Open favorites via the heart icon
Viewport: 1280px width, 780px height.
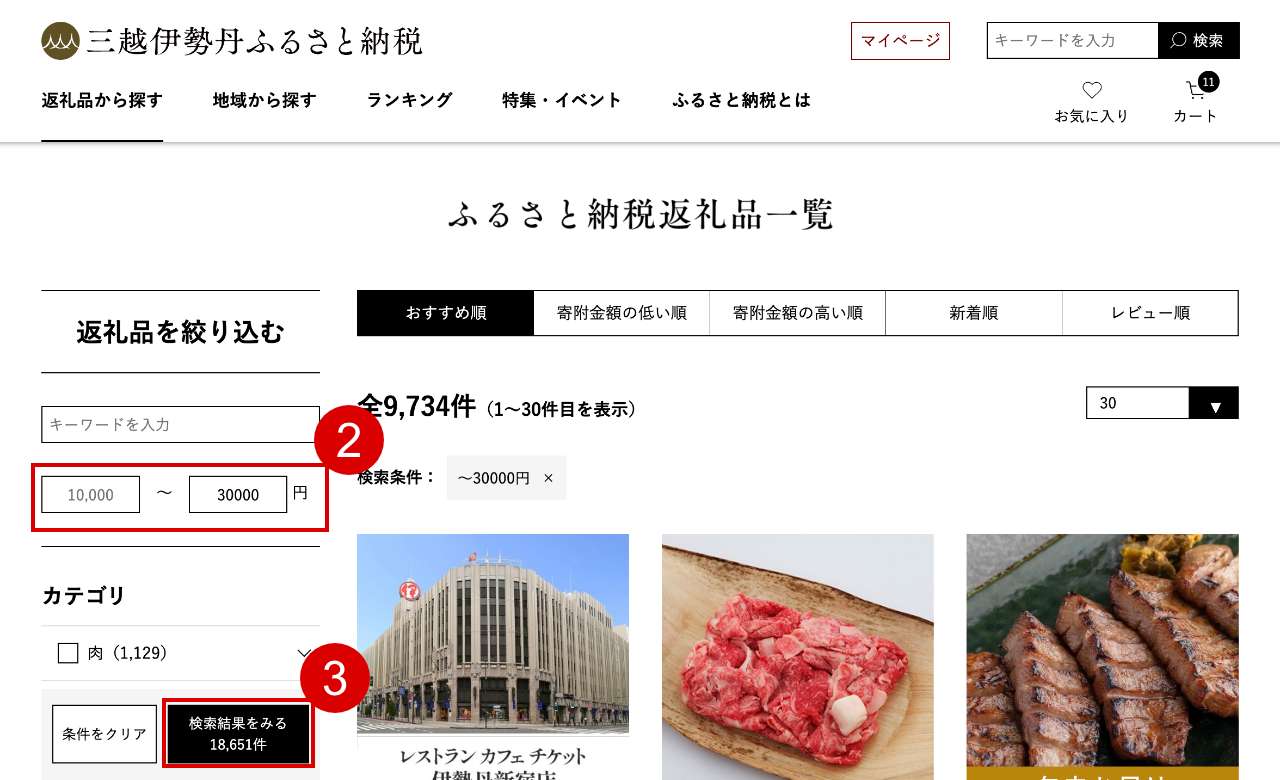[x=1092, y=90]
